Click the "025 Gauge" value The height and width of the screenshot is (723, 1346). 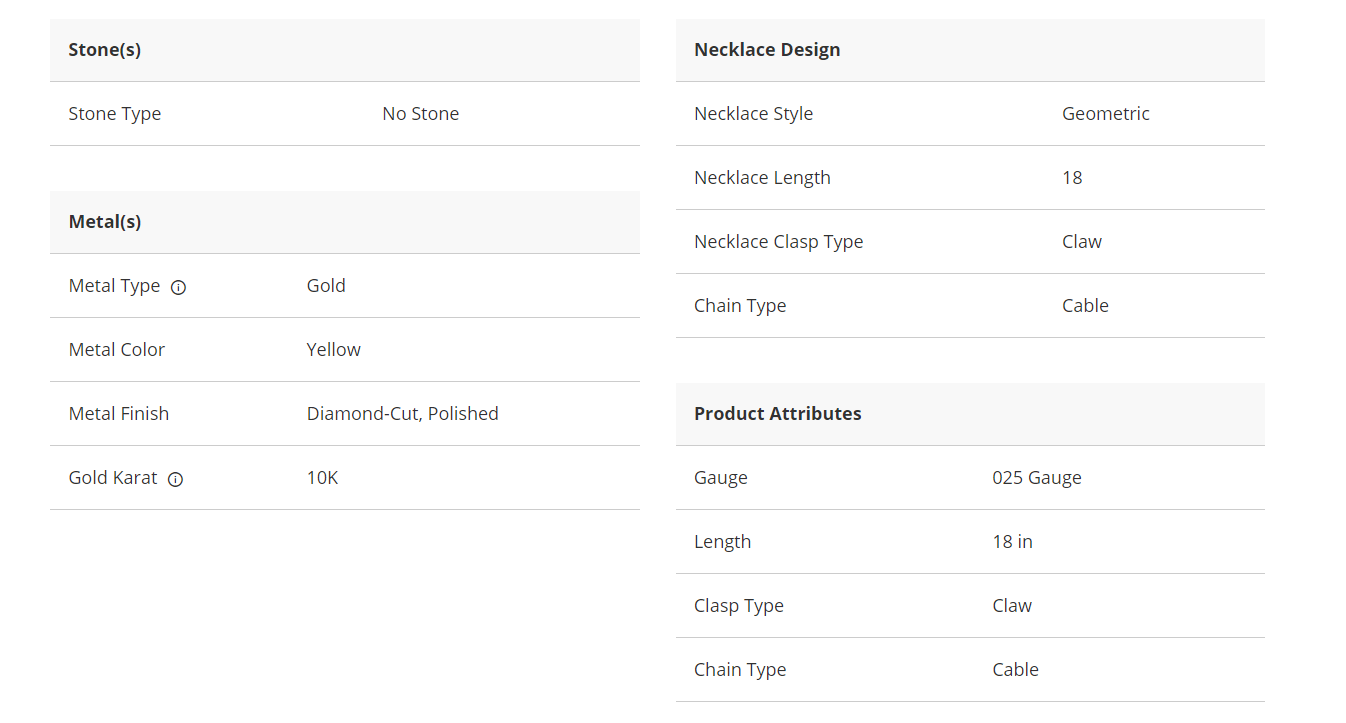(1036, 478)
